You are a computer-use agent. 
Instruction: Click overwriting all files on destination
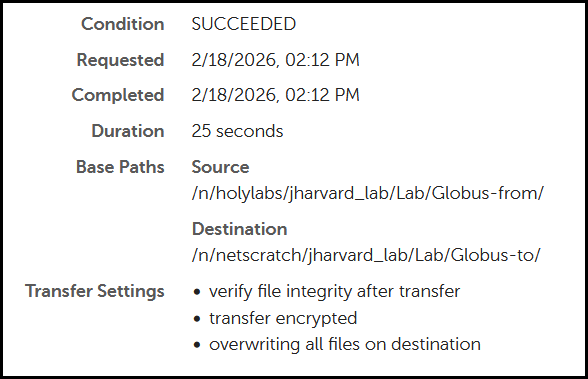pyautogui.click(x=345, y=345)
